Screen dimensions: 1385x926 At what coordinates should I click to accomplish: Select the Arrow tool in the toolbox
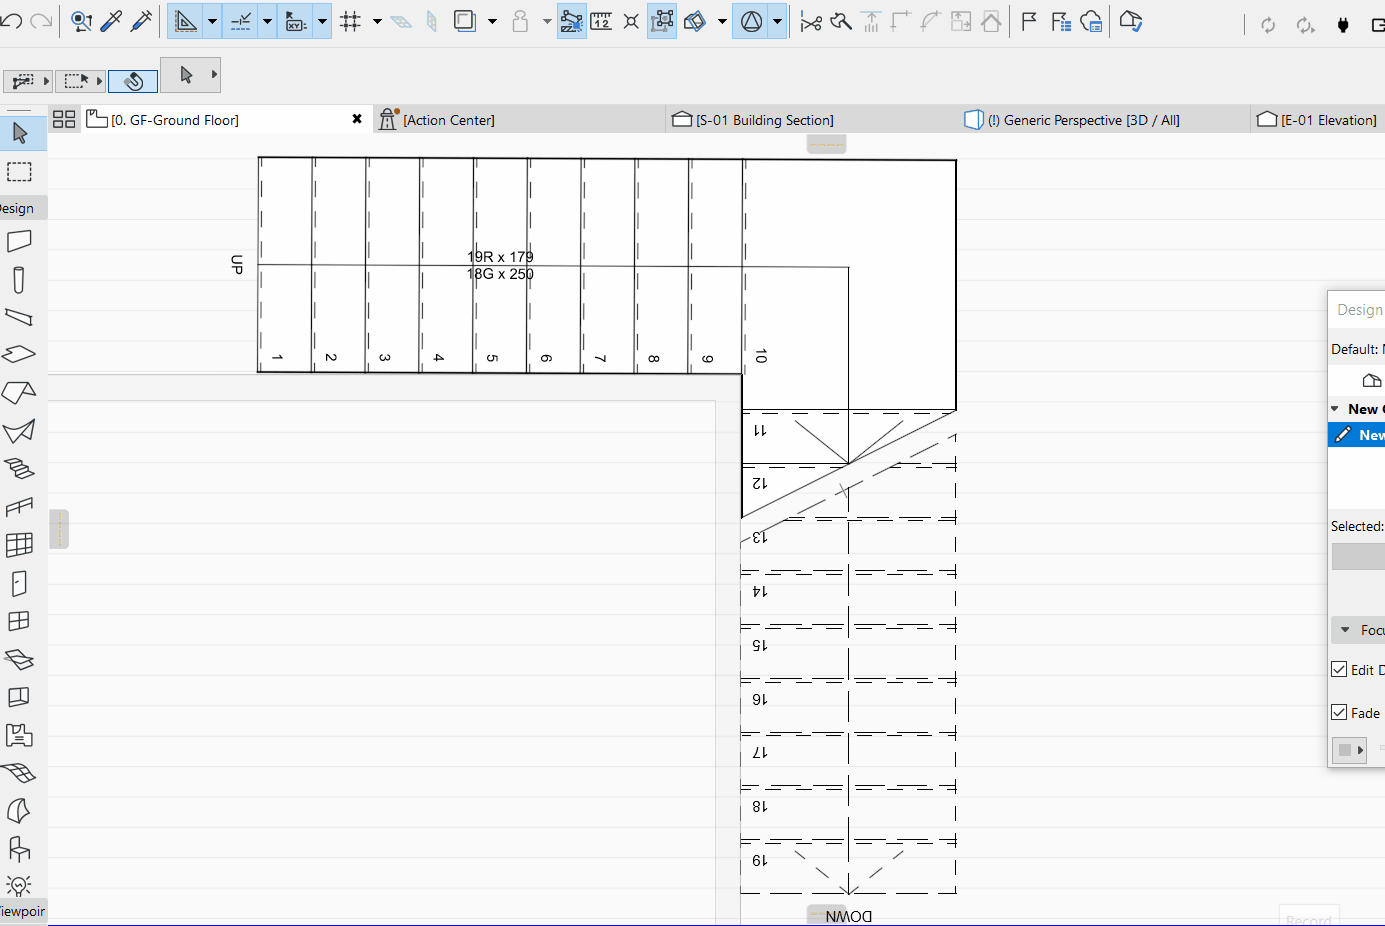pyautogui.click(x=19, y=133)
